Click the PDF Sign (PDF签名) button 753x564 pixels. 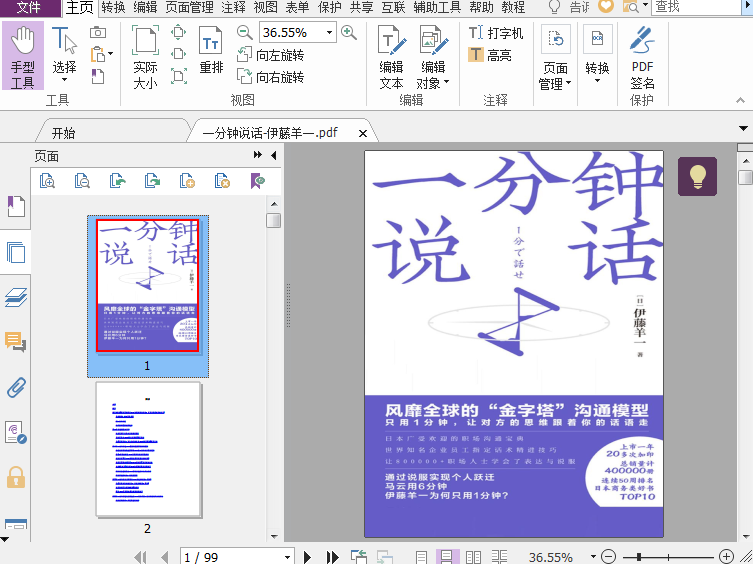[x=642, y=58]
